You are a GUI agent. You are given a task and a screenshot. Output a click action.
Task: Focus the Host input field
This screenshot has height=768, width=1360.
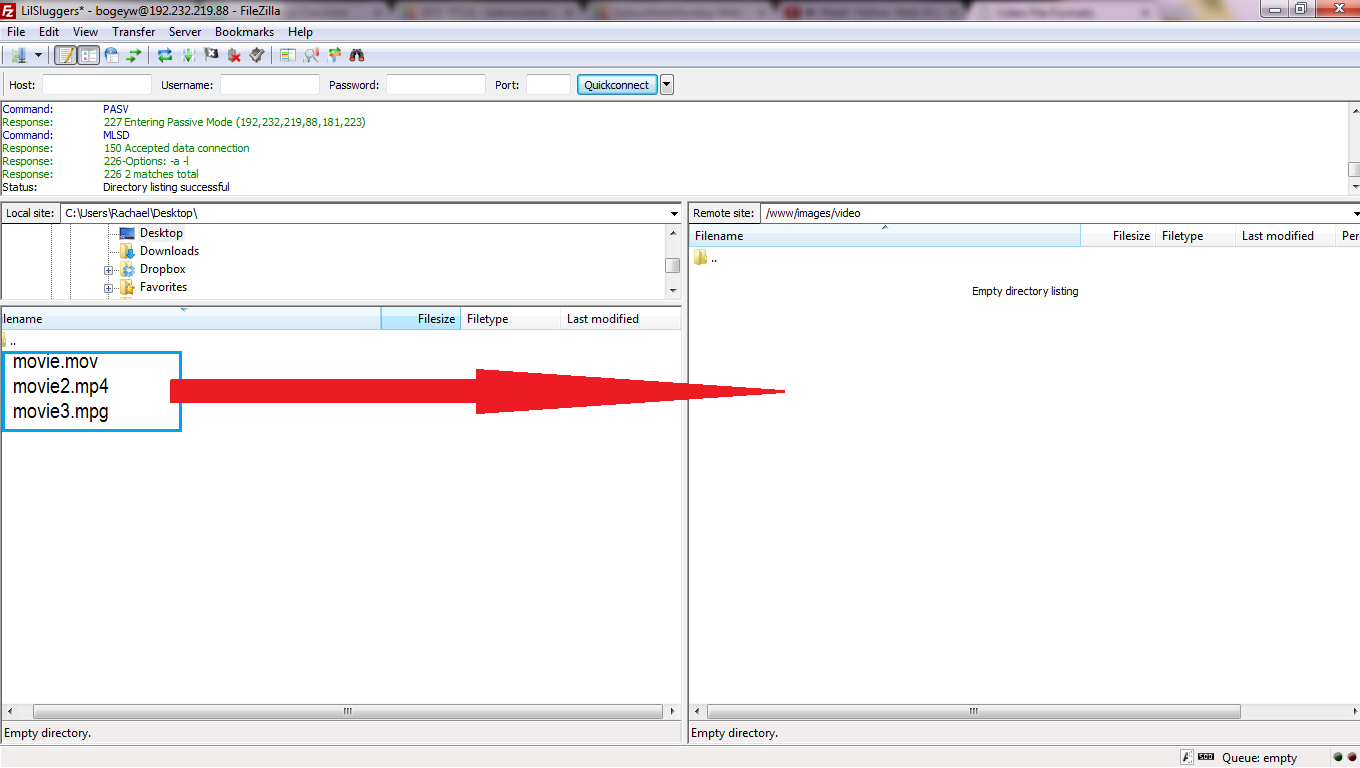click(97, 85)
